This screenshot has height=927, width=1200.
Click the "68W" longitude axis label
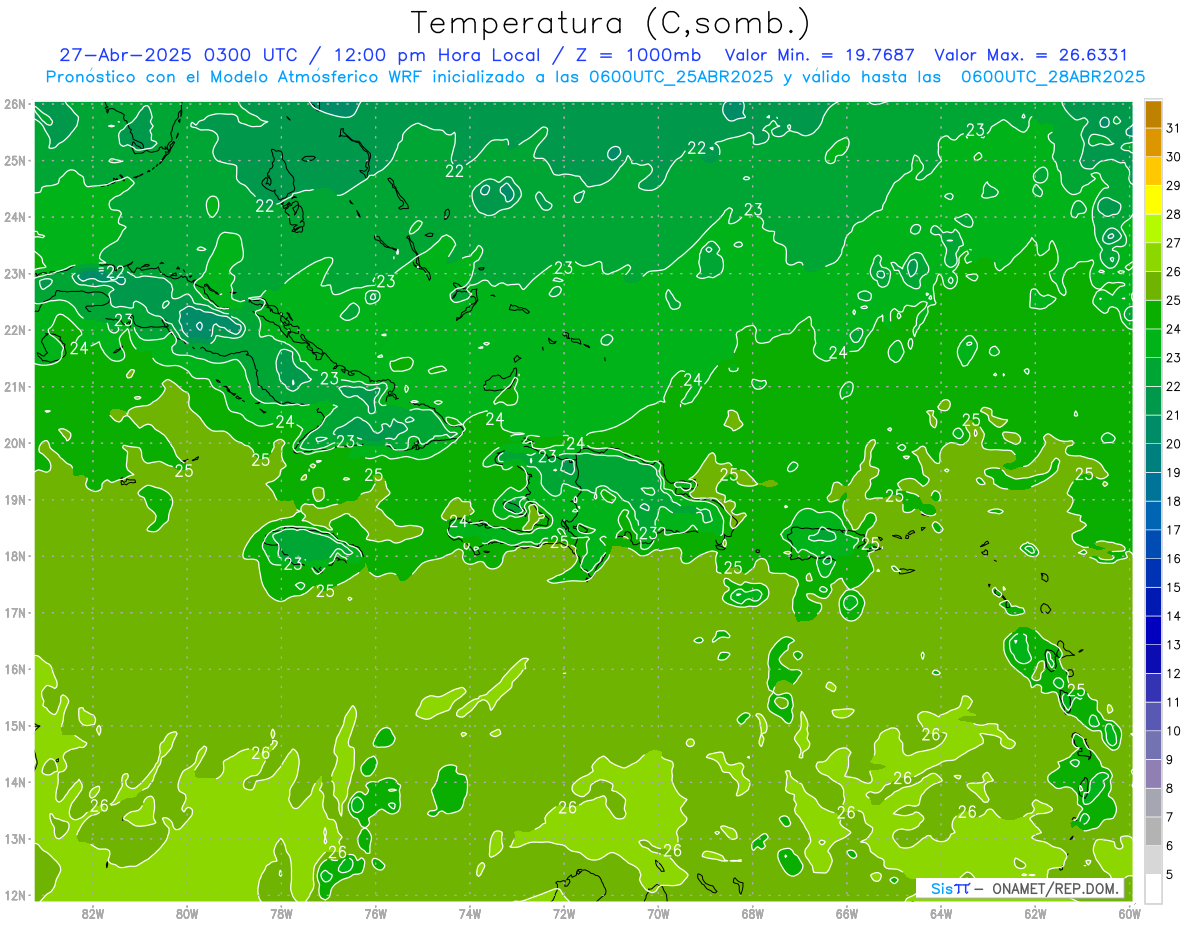click(x=753, y=913)
